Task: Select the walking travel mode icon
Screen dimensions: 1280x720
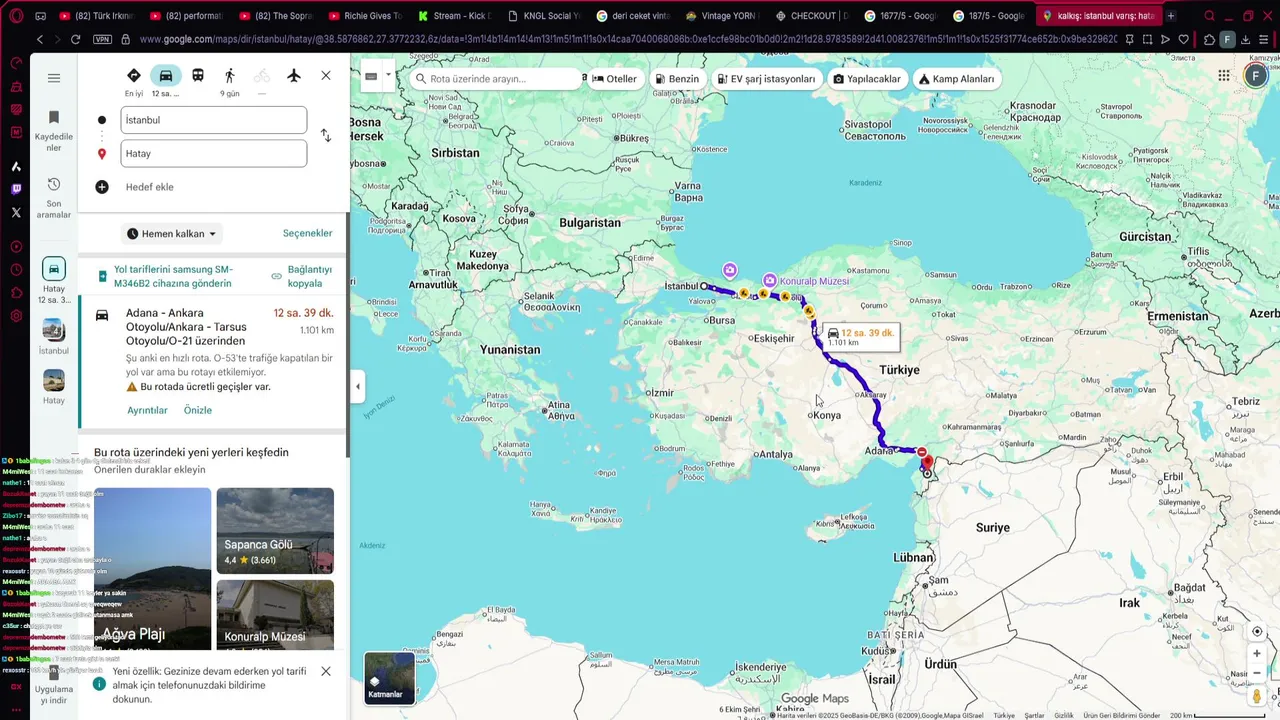Action: (230, 76)
